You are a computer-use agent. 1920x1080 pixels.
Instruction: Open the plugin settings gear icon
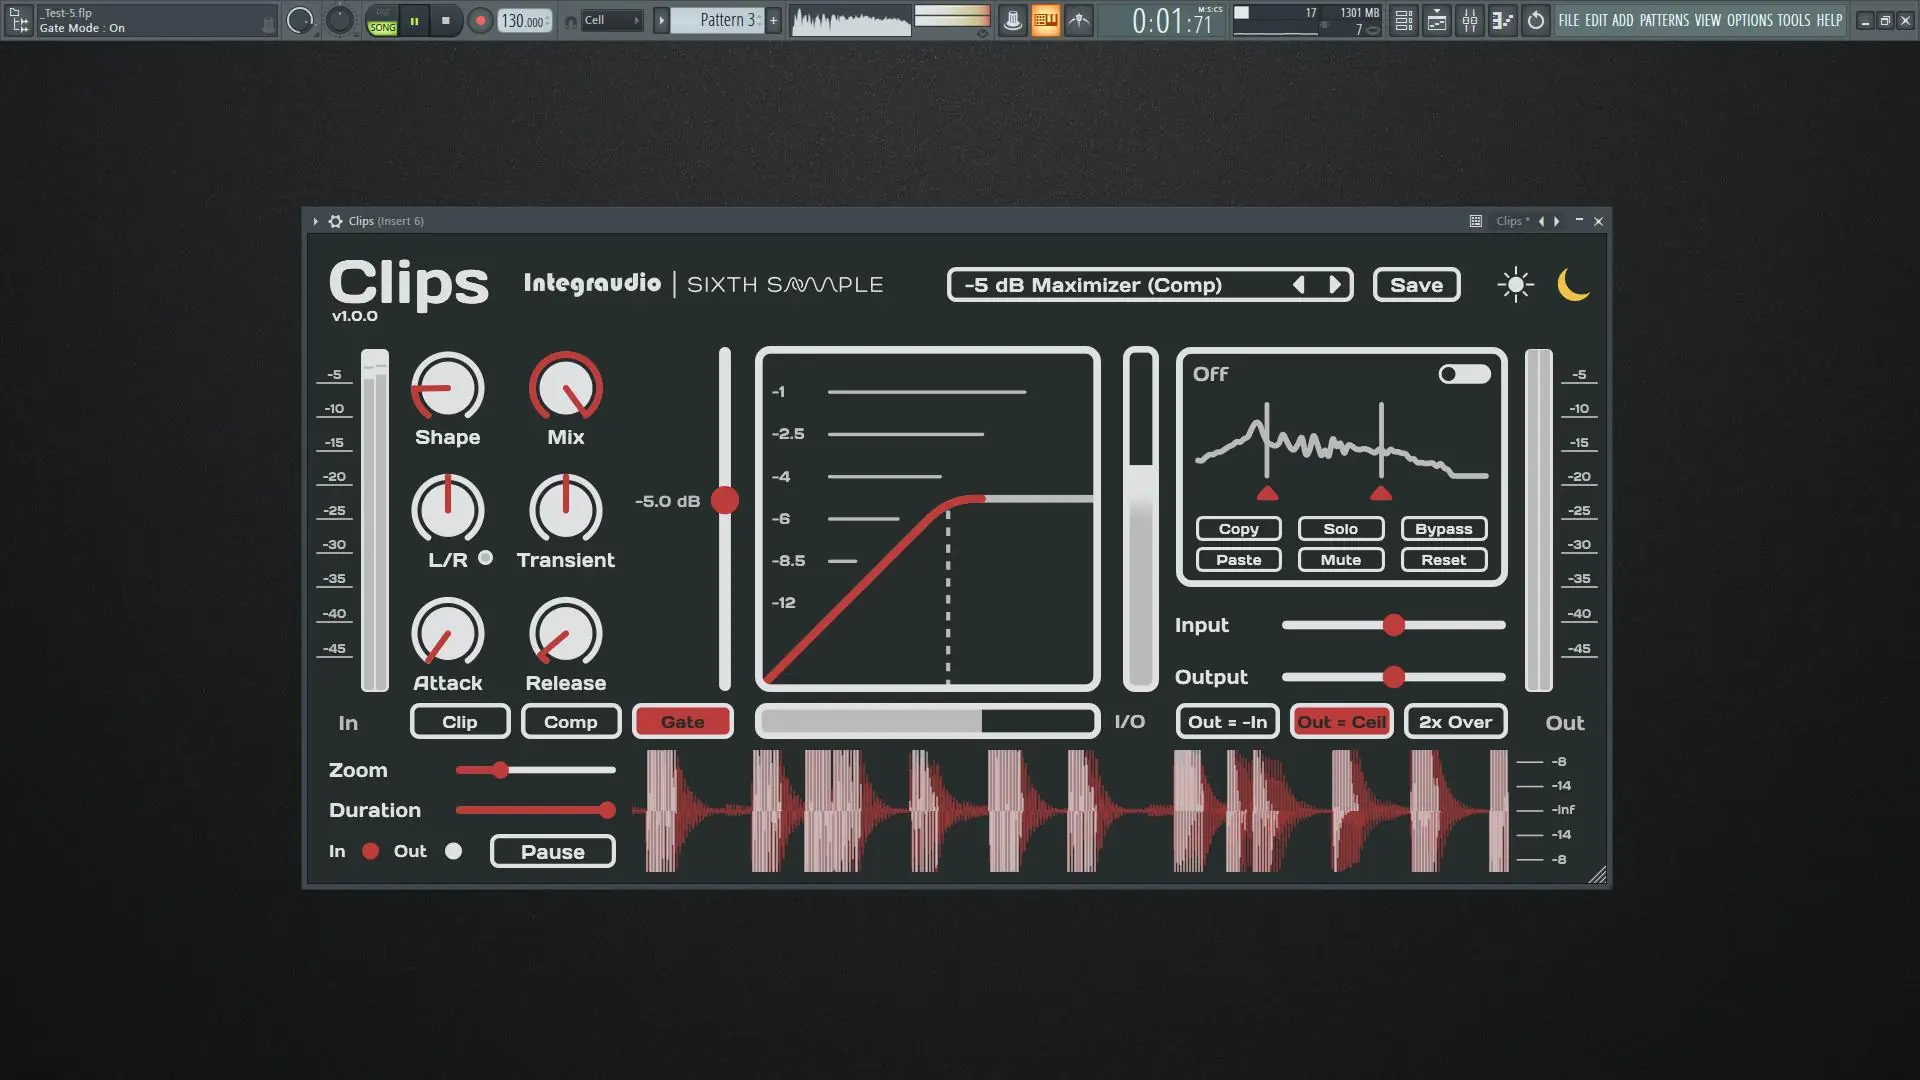tap(336, 221)
